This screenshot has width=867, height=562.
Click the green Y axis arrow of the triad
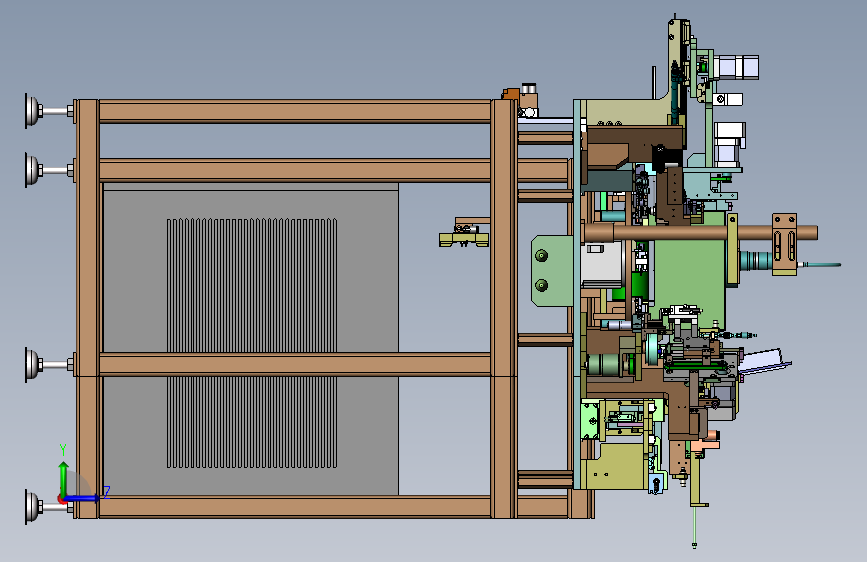[x=64, y=478]
